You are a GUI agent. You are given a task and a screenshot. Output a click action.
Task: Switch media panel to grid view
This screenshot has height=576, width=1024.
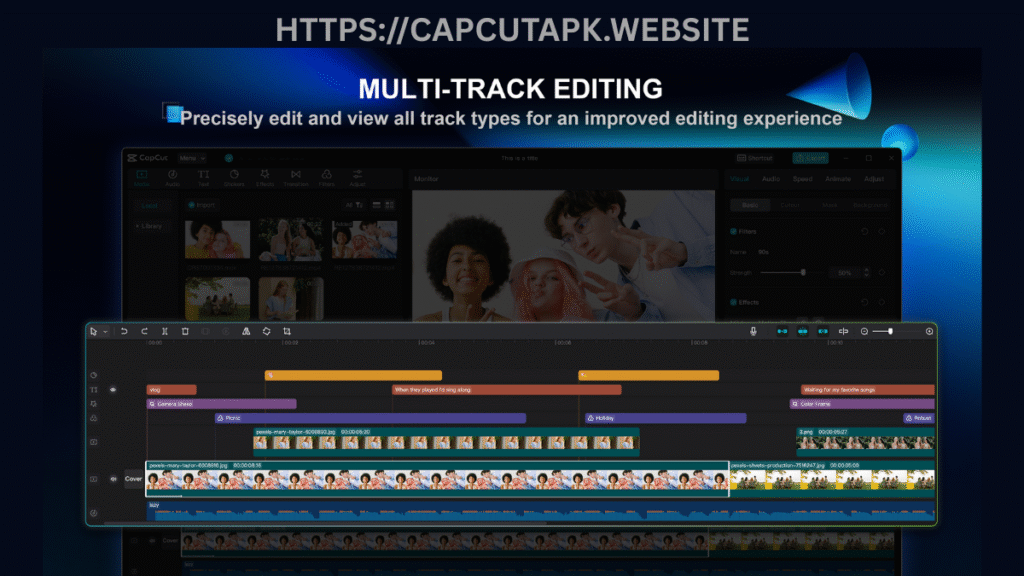[390, 205]
